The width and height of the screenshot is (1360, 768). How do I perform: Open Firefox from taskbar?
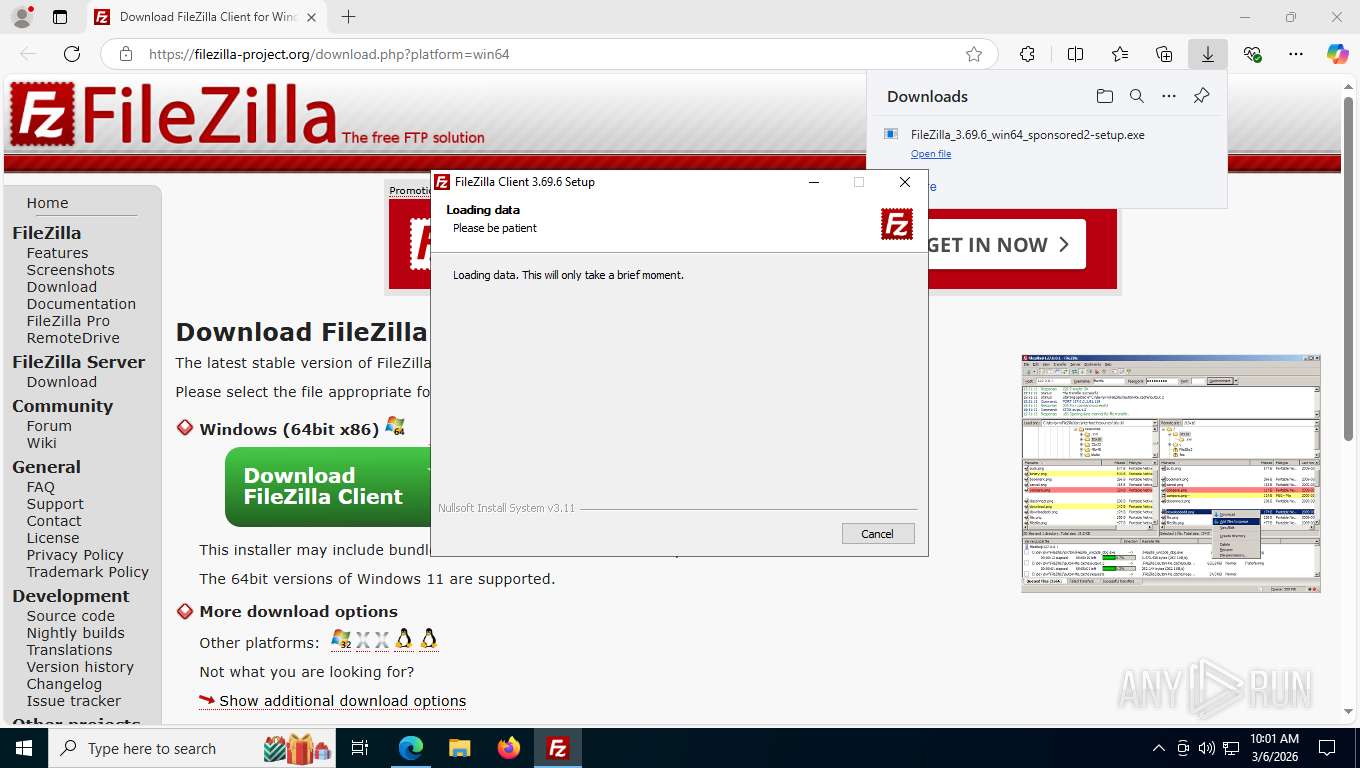tap(509, 748)
